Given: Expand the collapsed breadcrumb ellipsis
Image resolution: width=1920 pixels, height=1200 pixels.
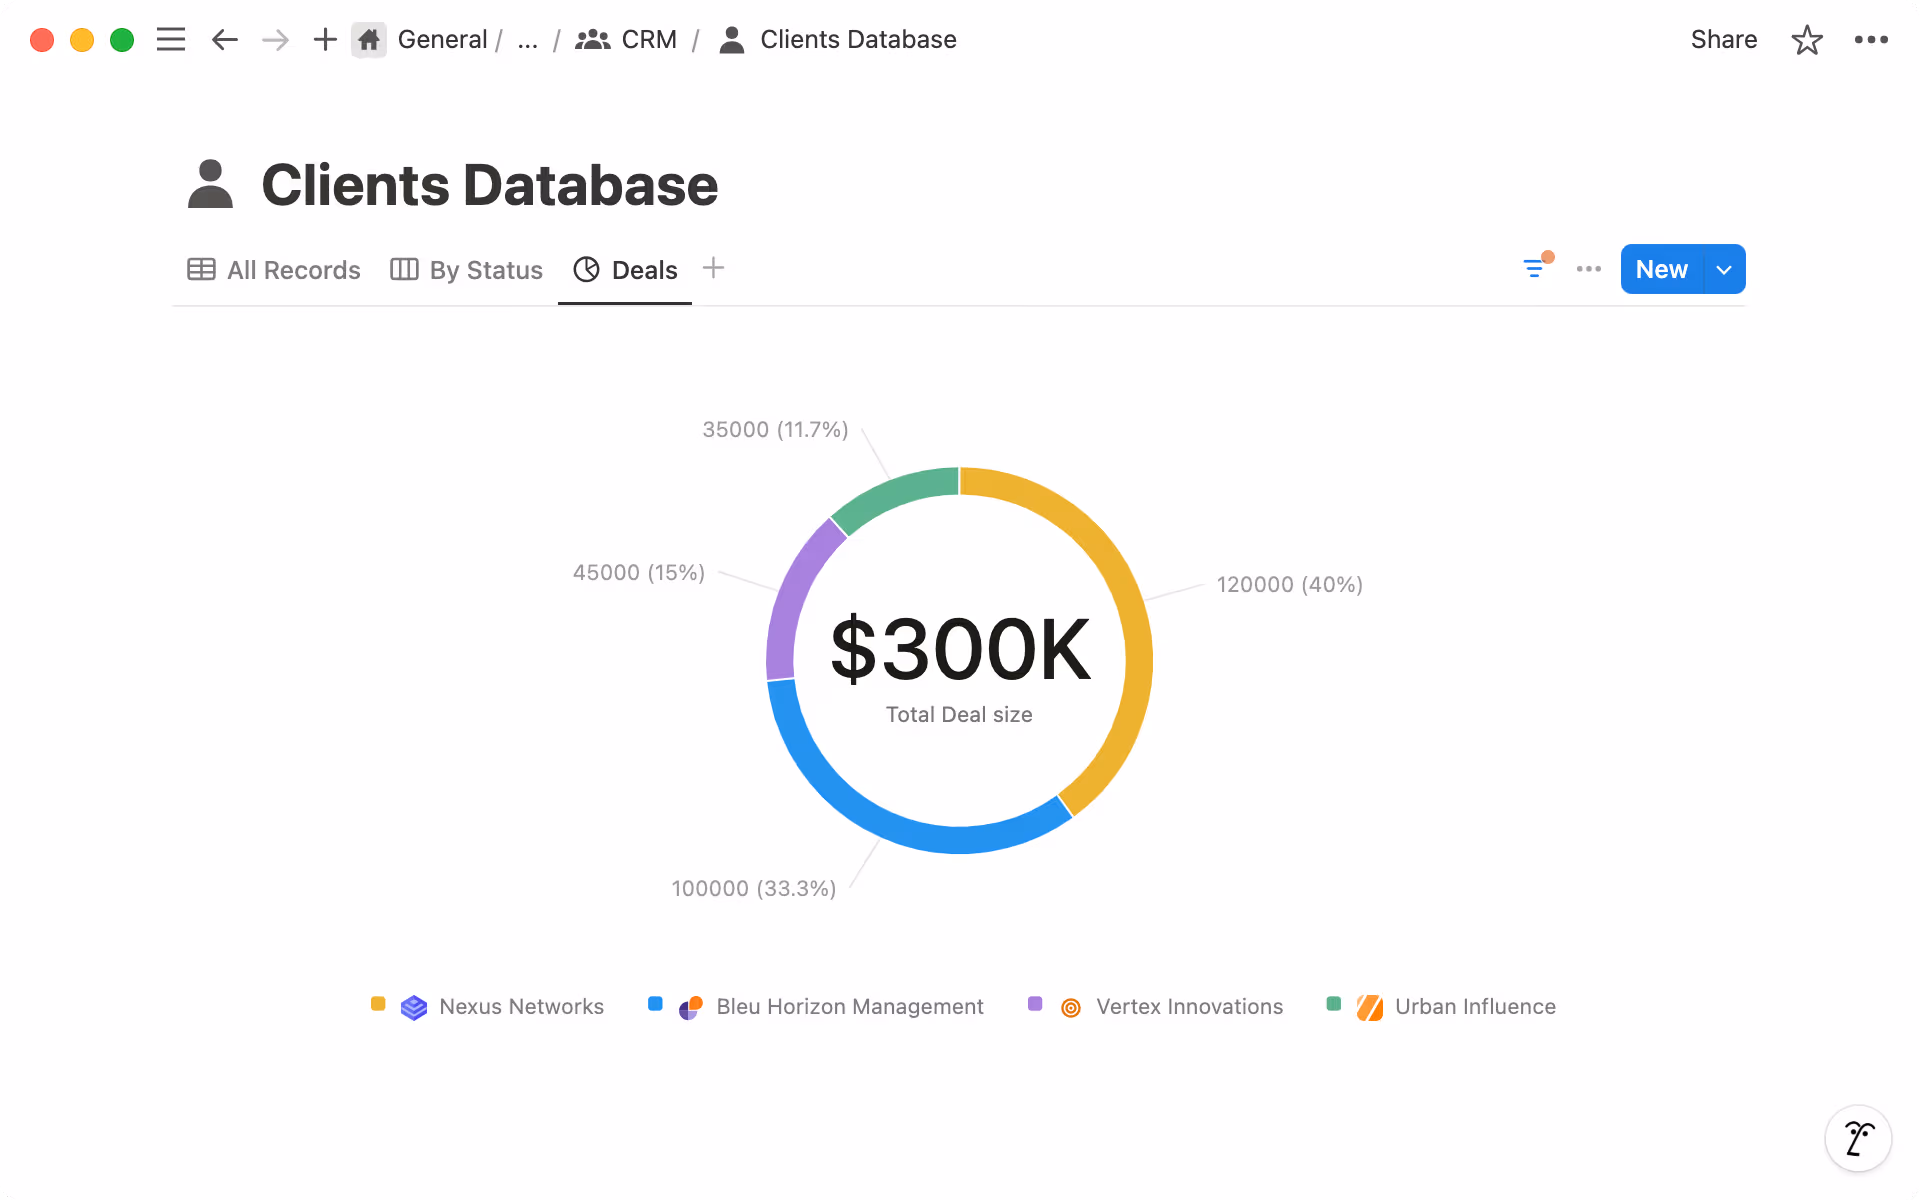Looking at the screenshot, I should (x=527, y=39).
